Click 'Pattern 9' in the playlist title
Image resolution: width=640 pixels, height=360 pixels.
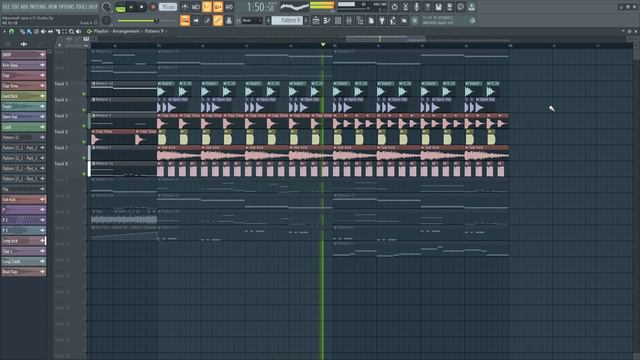click(154, 31)
